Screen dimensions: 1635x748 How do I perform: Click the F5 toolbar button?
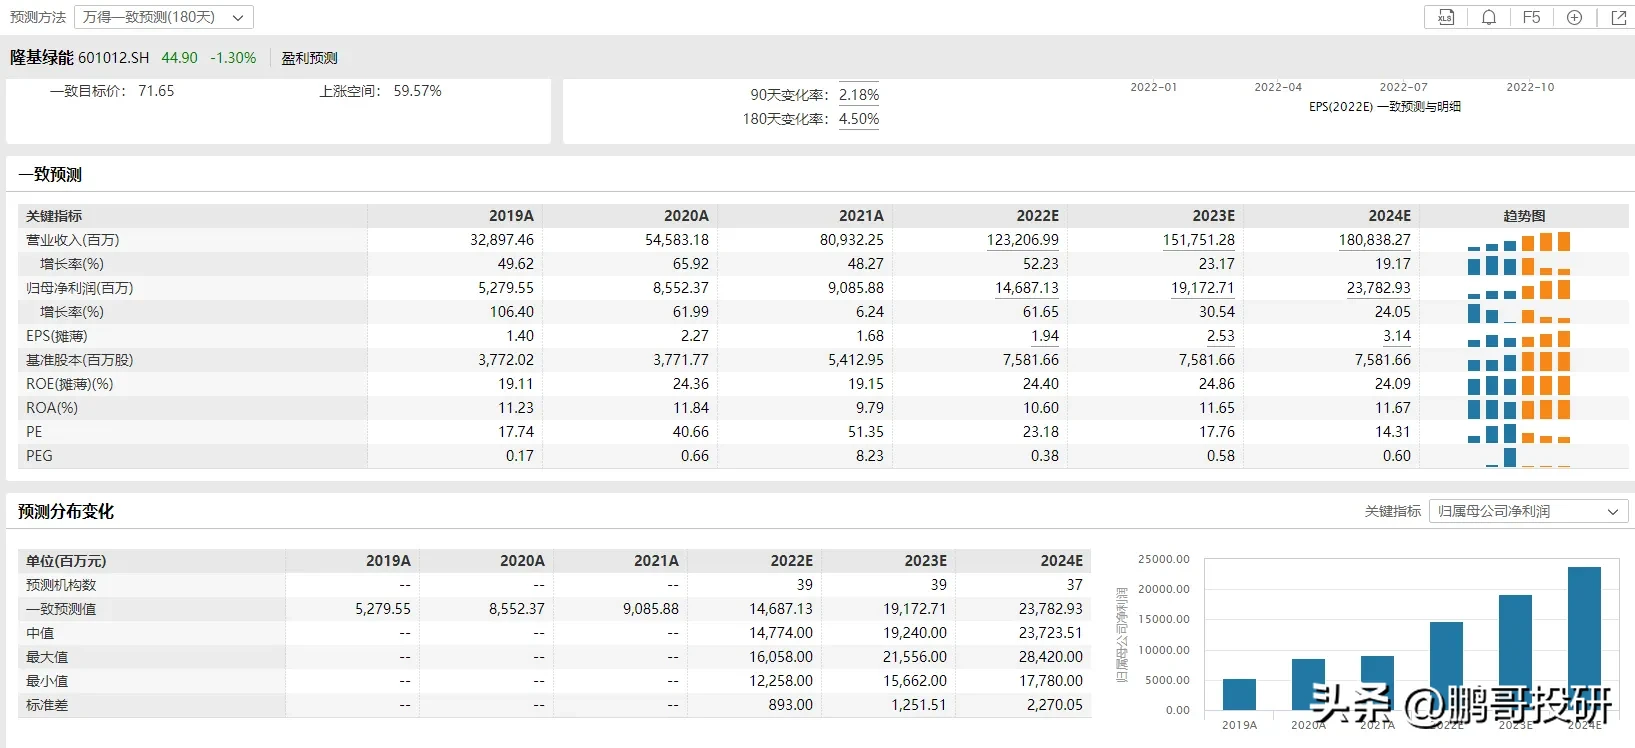tap(1531, 17)
